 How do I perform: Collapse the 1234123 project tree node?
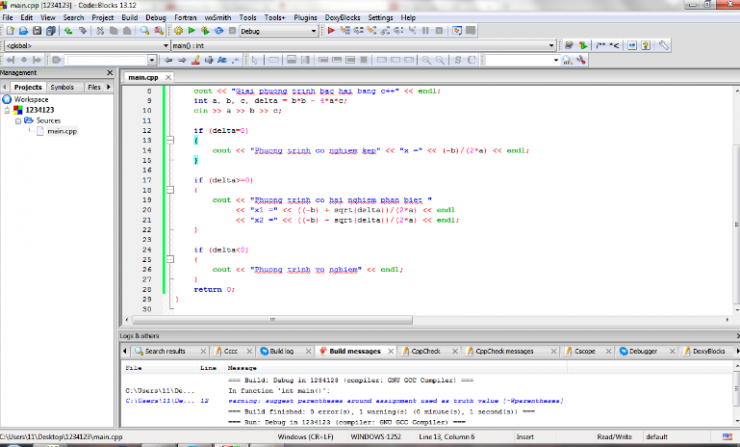pyautogui.click(x=8, y=110)
